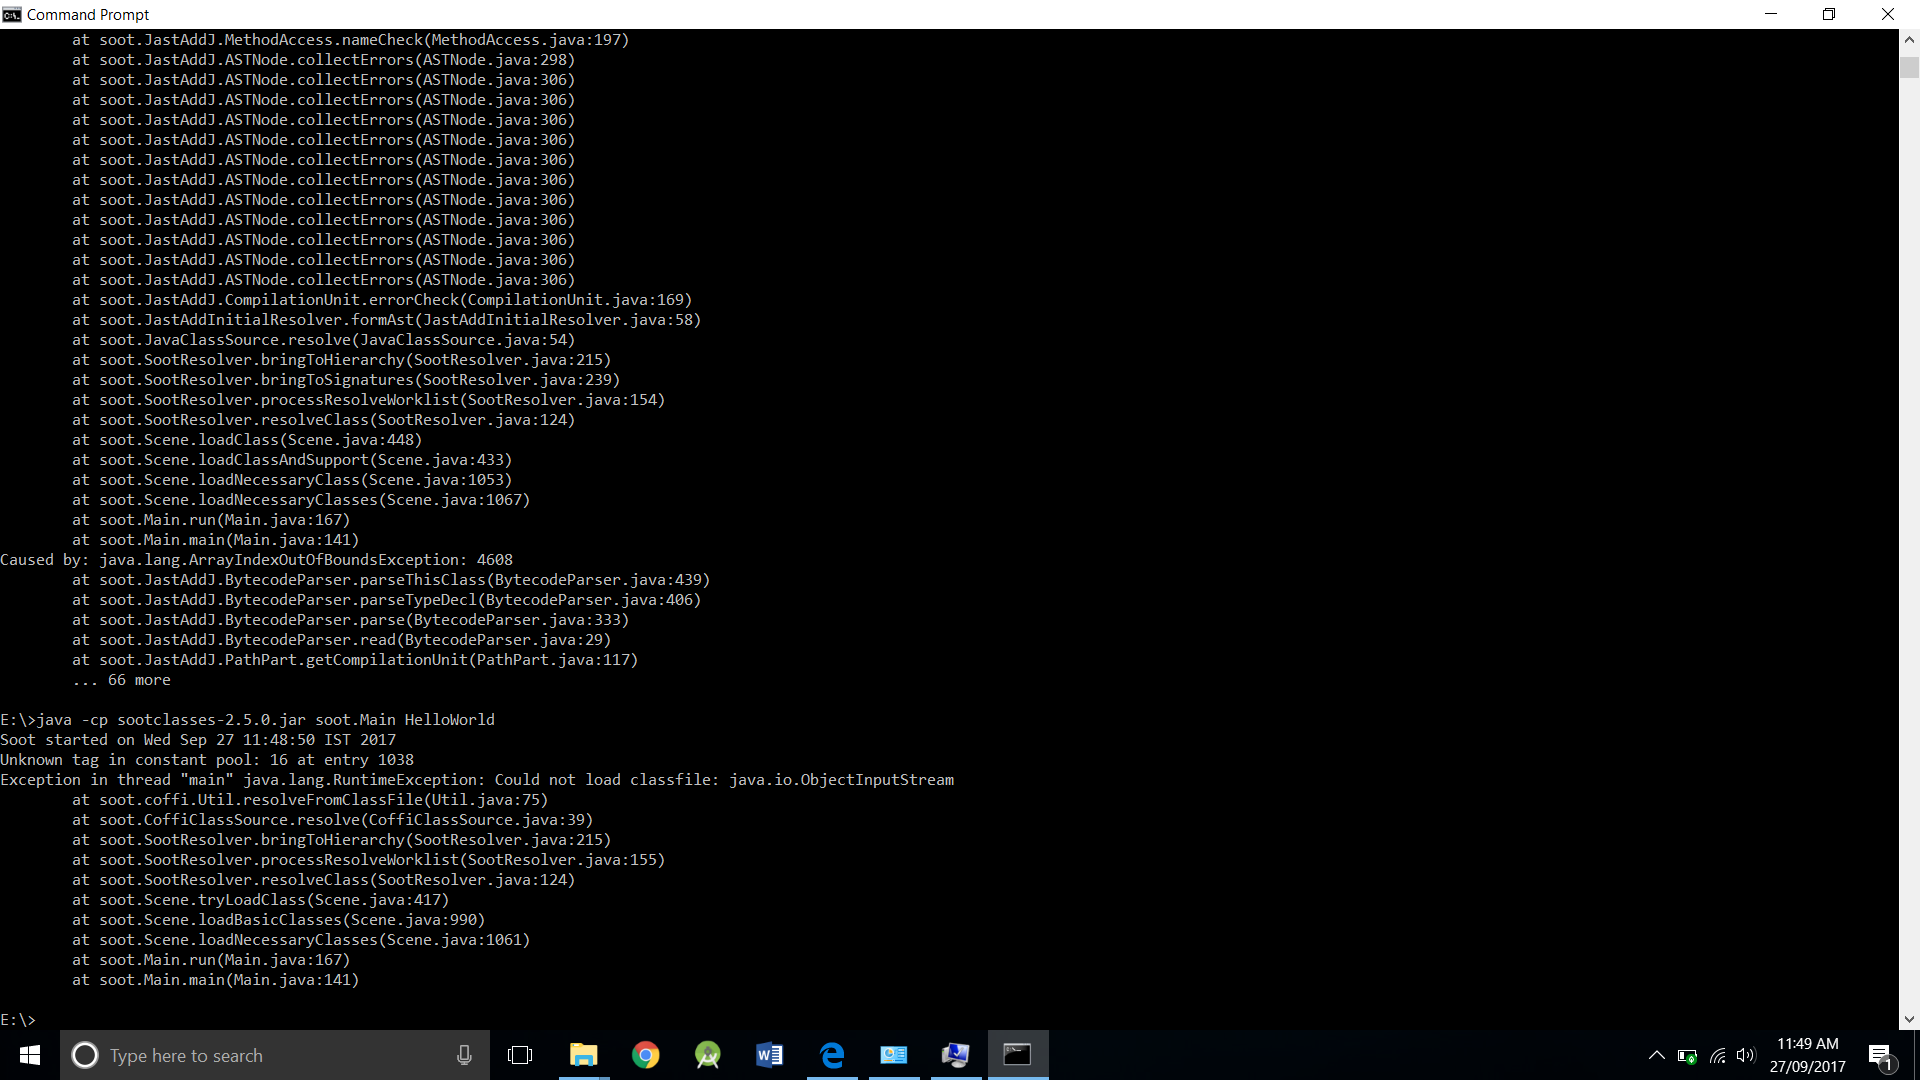Click the scrollbar up arrow
The image size is (1920, 1080).
[1909, 40]
